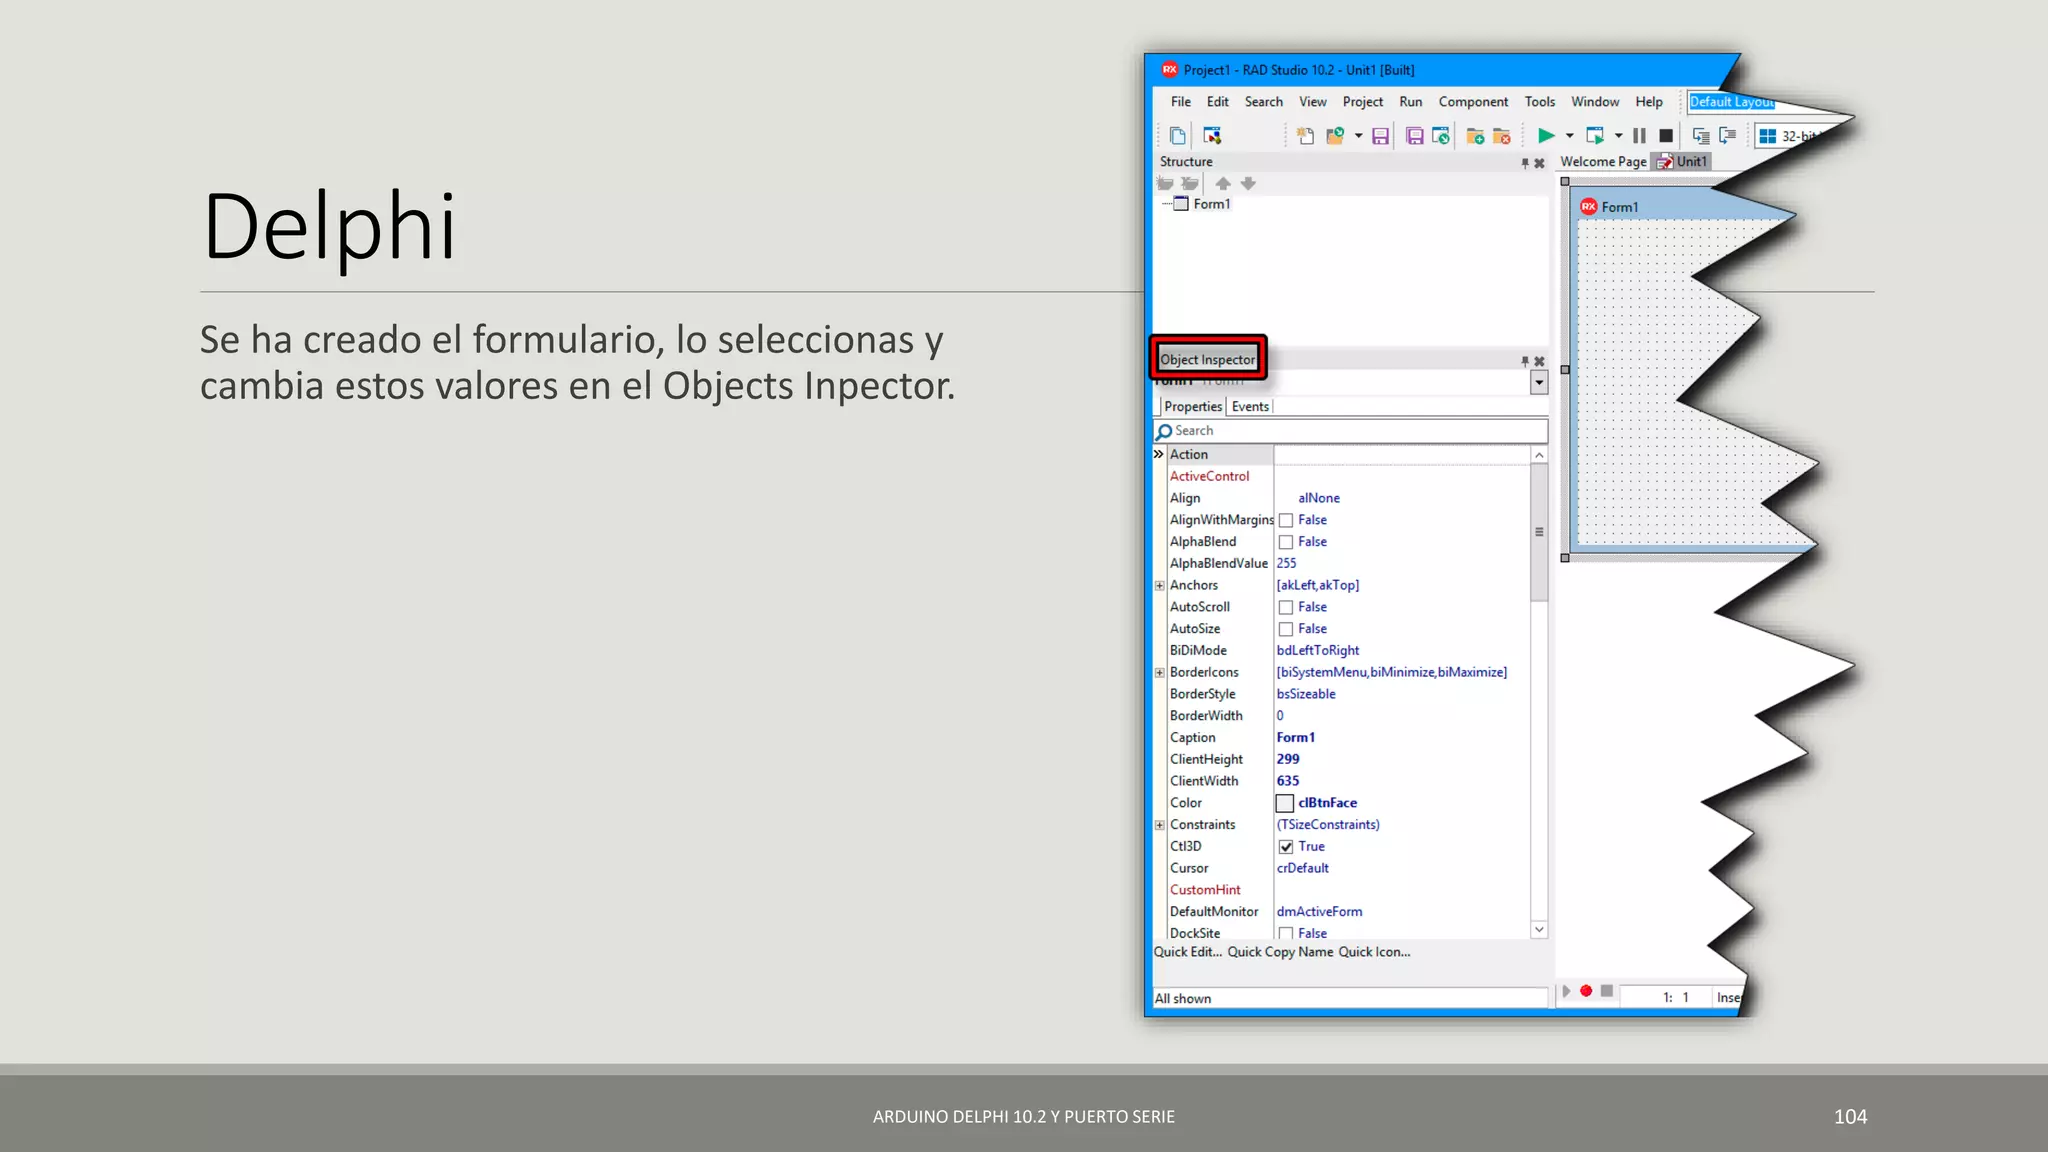Screen dimensions: 2048x1152
Task: Click the View Unit toolbar icon
Action: coord(1178,135)
